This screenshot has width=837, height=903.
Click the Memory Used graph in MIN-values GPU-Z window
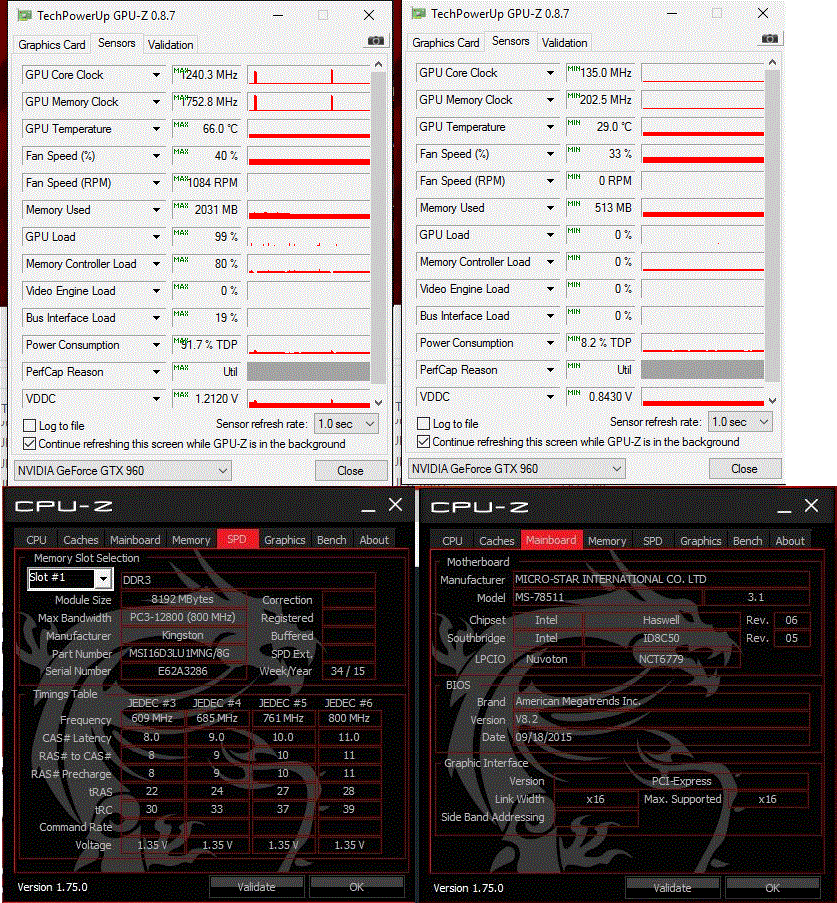tap(703, 208)
